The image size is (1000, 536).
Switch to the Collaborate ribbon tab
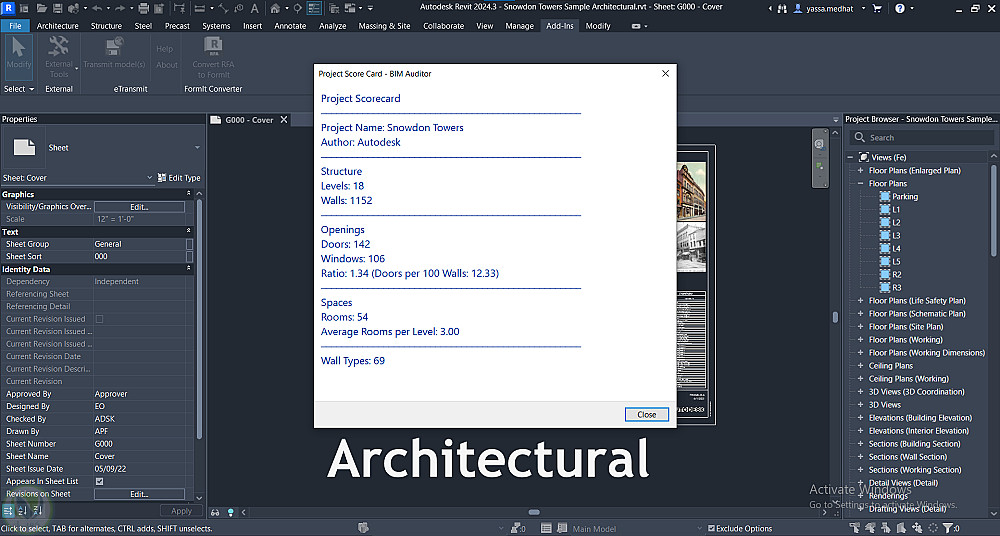pyautogui.click(x=445, y=26)
